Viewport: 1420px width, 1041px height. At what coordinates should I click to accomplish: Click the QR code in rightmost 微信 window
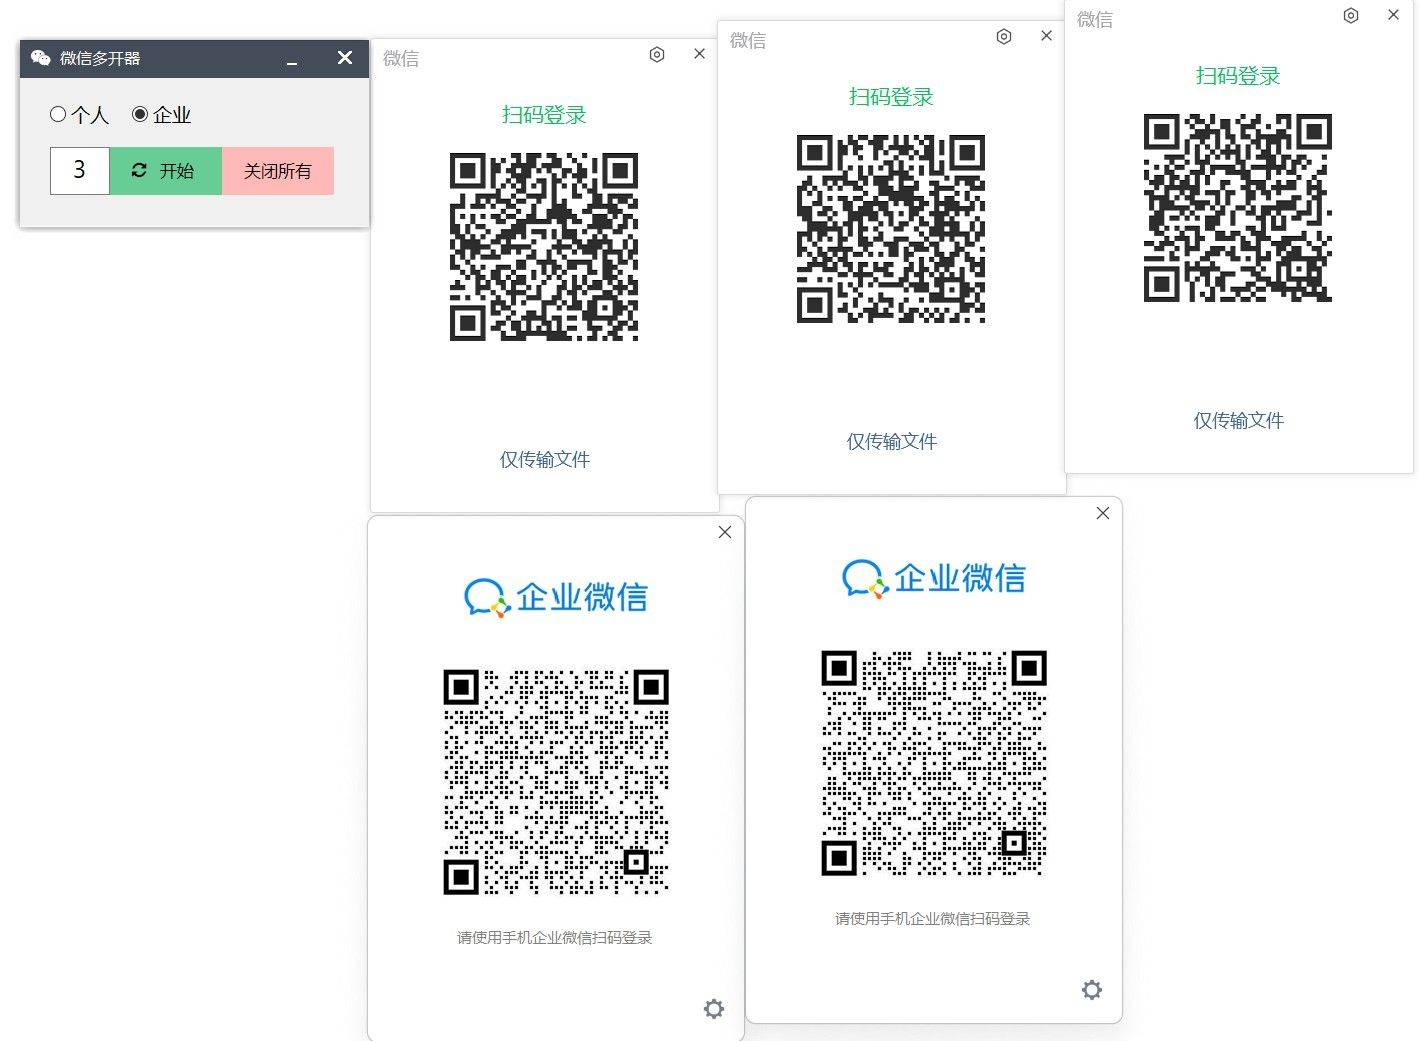(1238, 208)
